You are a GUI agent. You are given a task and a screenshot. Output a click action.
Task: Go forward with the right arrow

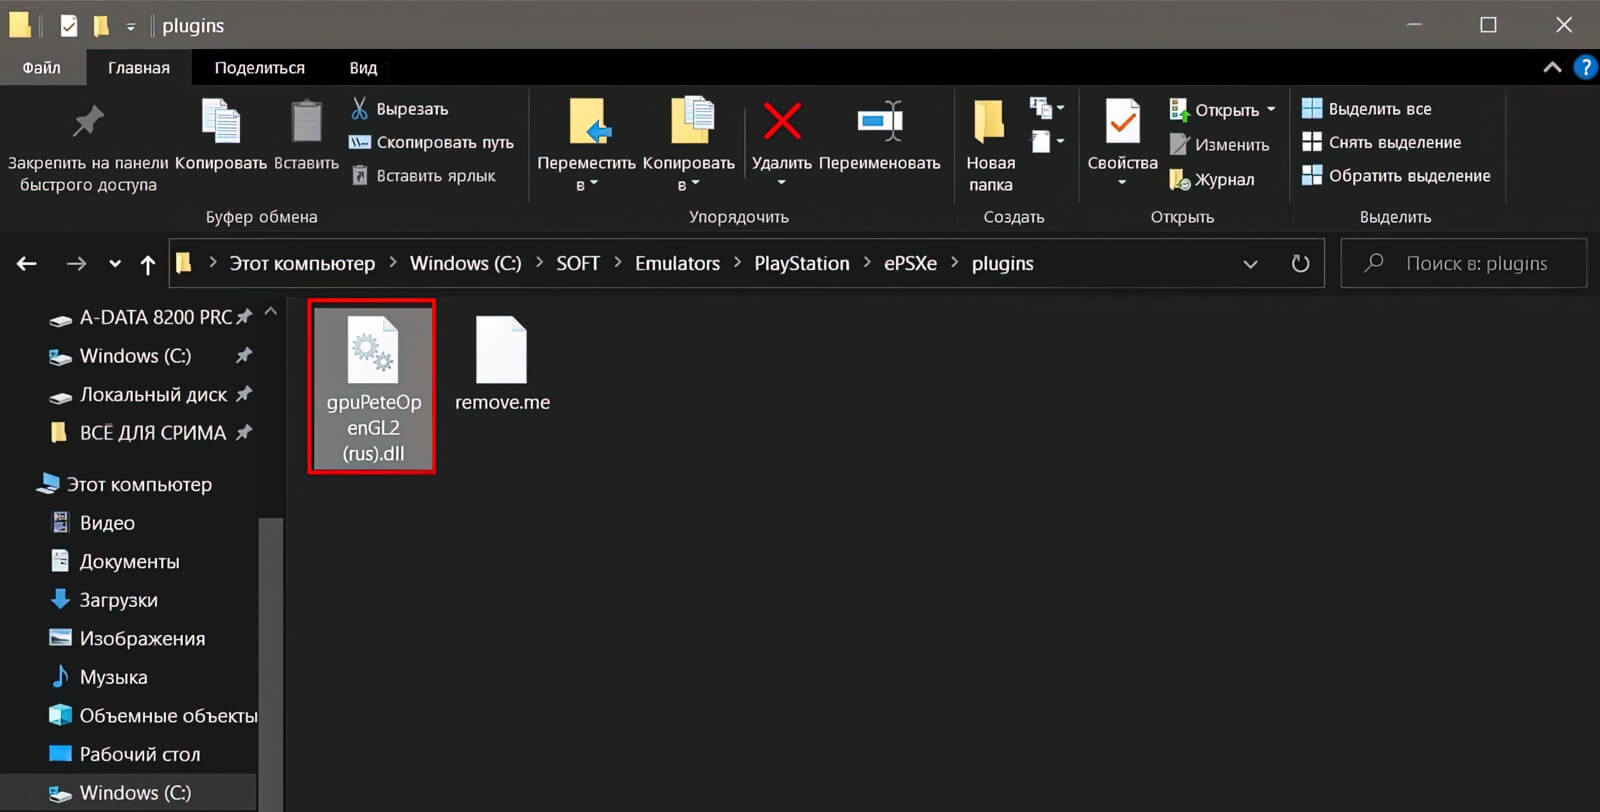(x=76, y=264)
